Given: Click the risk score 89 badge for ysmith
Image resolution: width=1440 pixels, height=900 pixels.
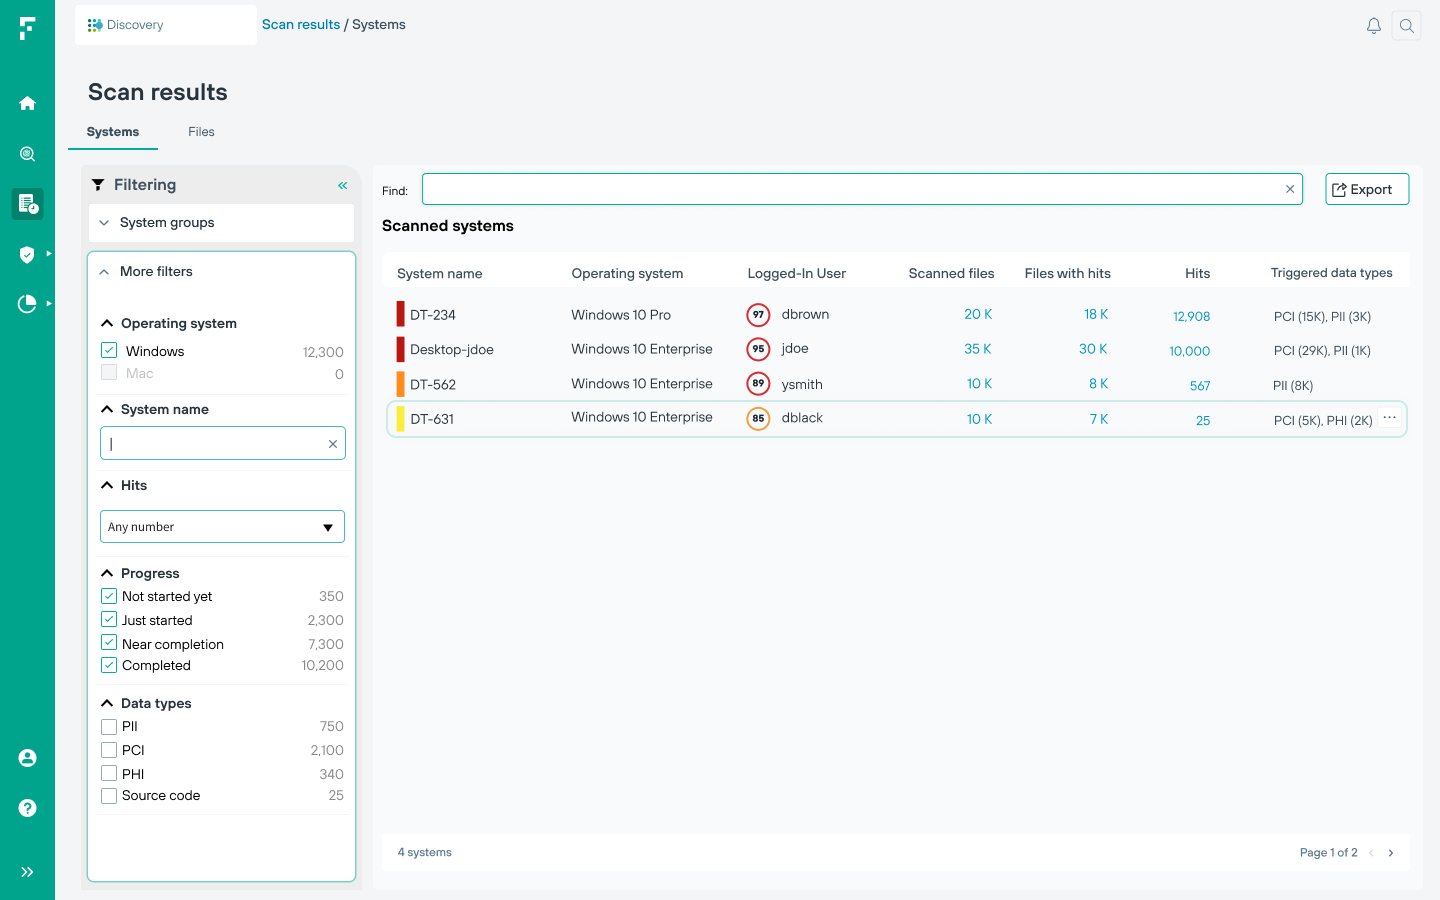Looking at the screenshot, I should tap(759, 384).
